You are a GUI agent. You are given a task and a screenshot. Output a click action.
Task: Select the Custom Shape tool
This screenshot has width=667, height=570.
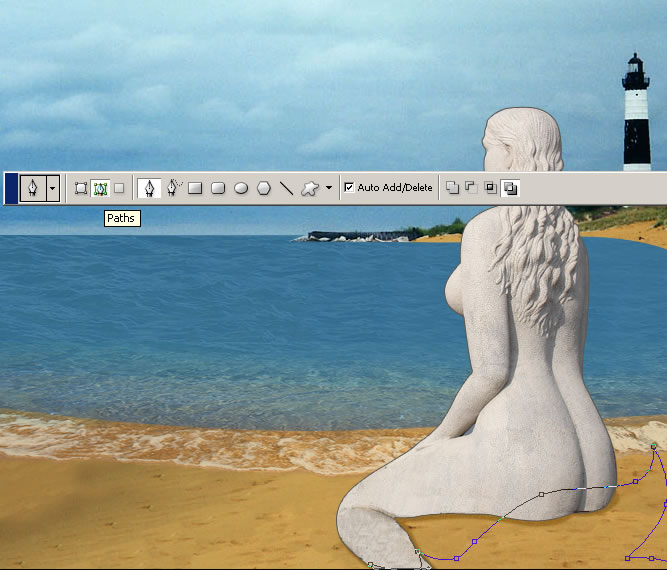(x=310, y=188)
